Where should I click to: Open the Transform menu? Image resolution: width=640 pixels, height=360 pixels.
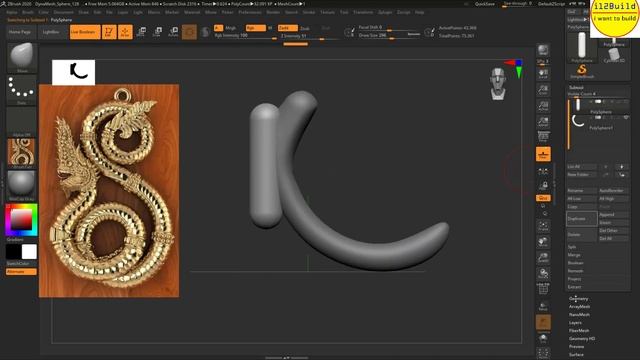[x=363, y=12]
